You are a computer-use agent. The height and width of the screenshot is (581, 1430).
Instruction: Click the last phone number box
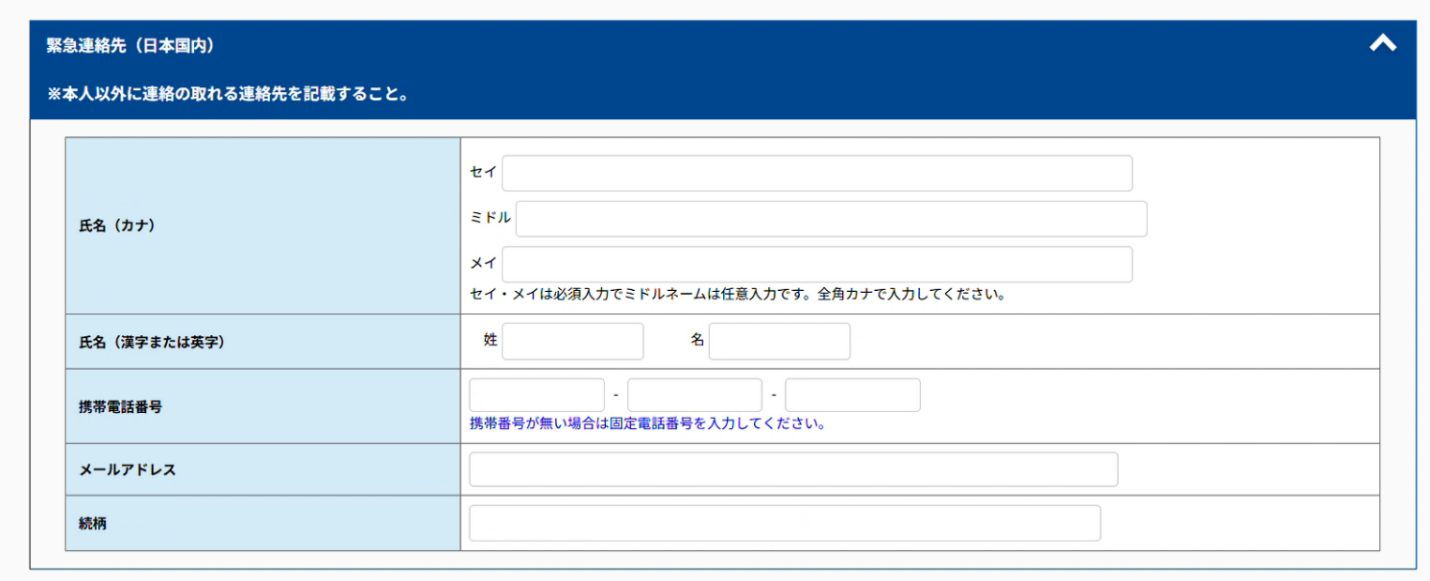point(852,395)
